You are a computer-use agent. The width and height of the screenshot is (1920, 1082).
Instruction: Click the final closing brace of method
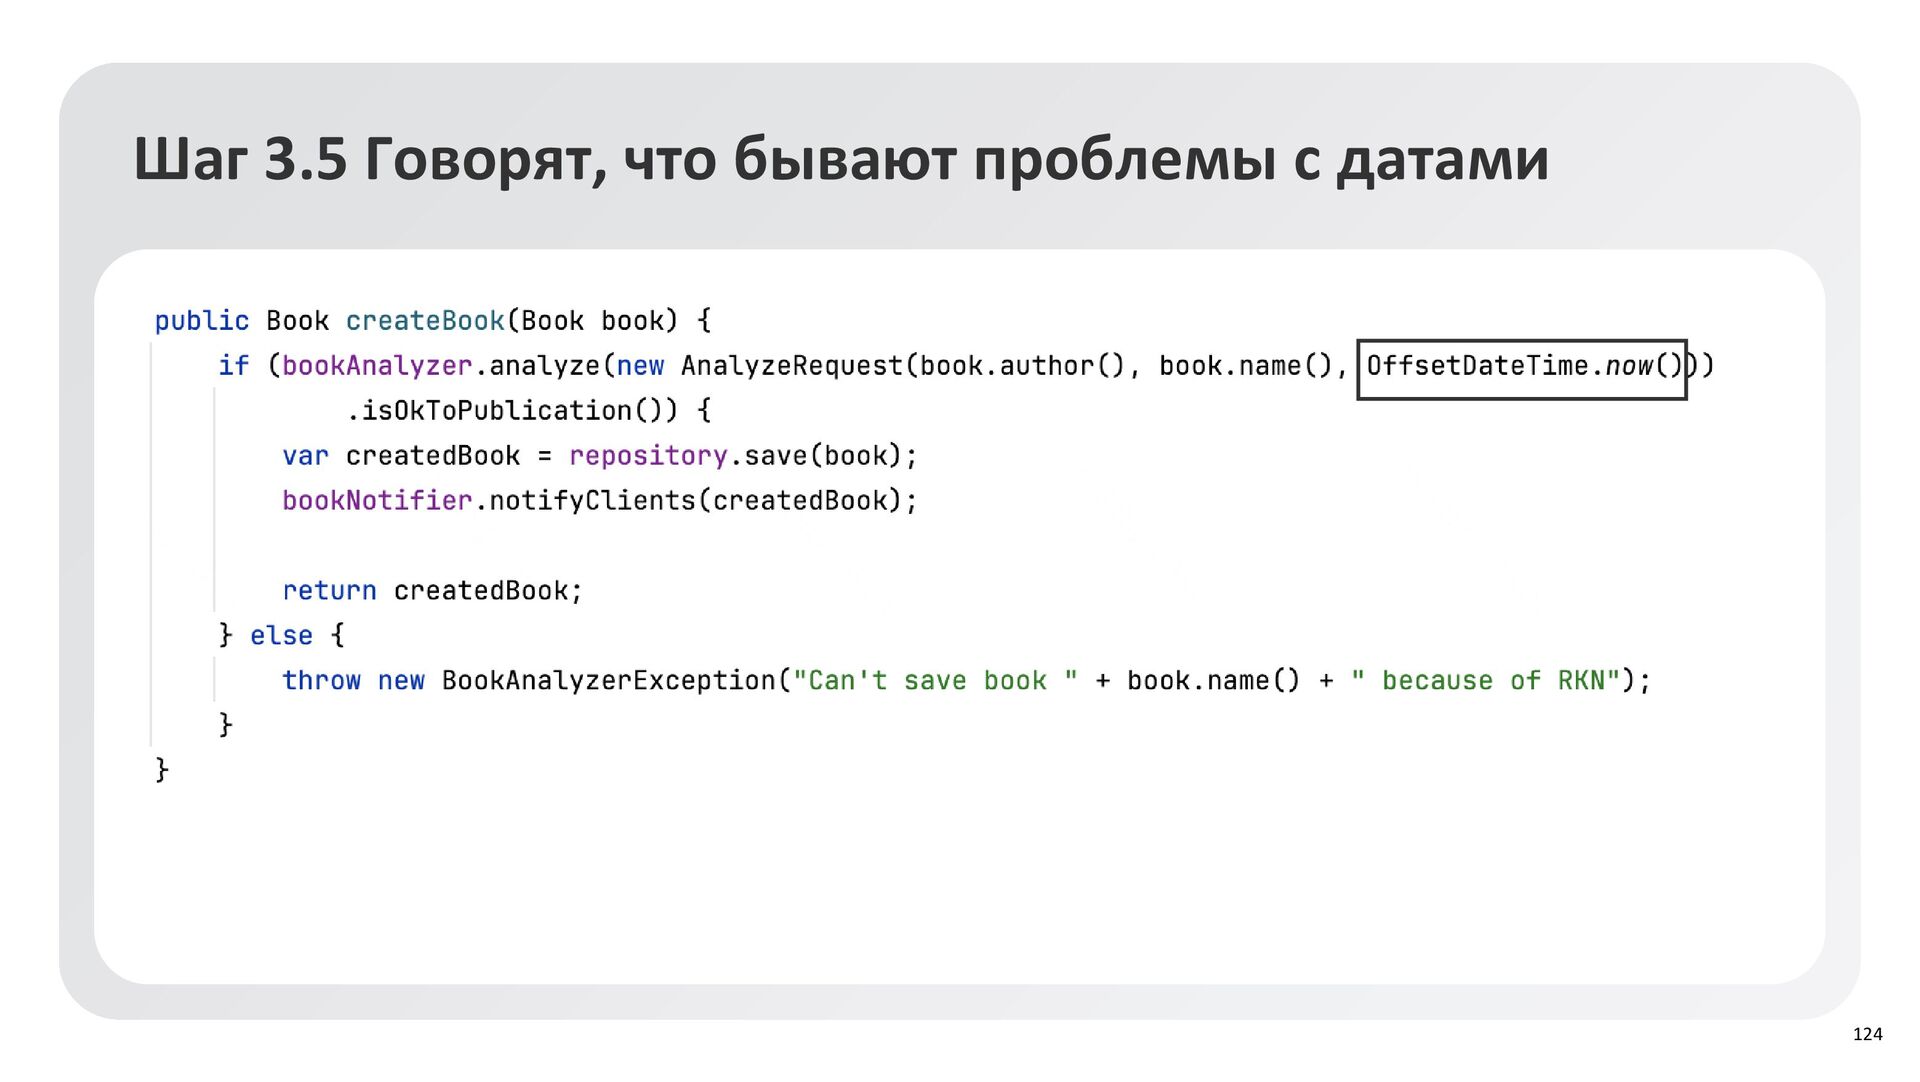[x=162, y=769]
